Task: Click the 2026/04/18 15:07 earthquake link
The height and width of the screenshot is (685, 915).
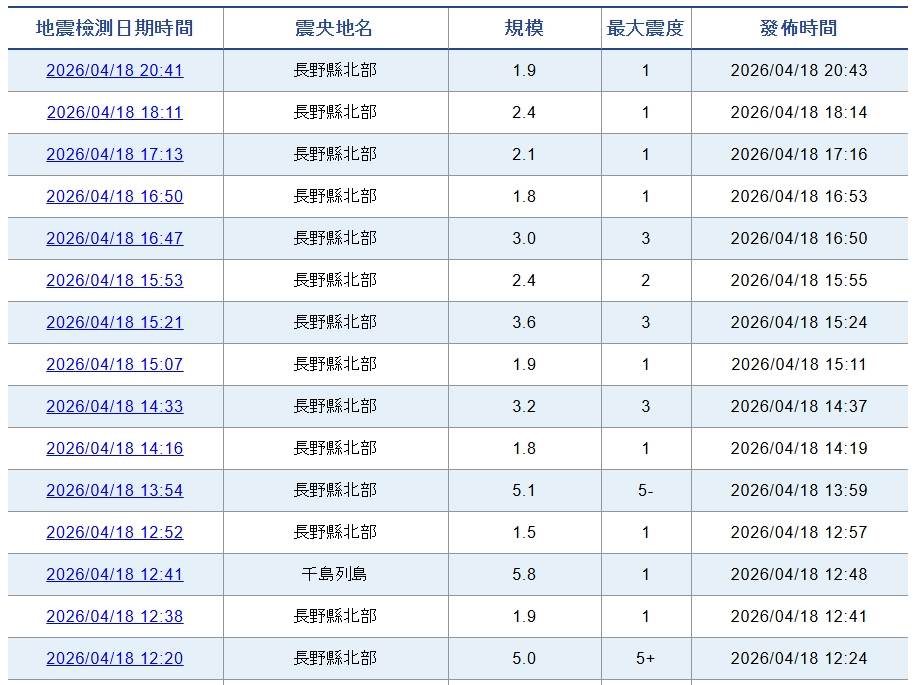Action: coord(115,364)
